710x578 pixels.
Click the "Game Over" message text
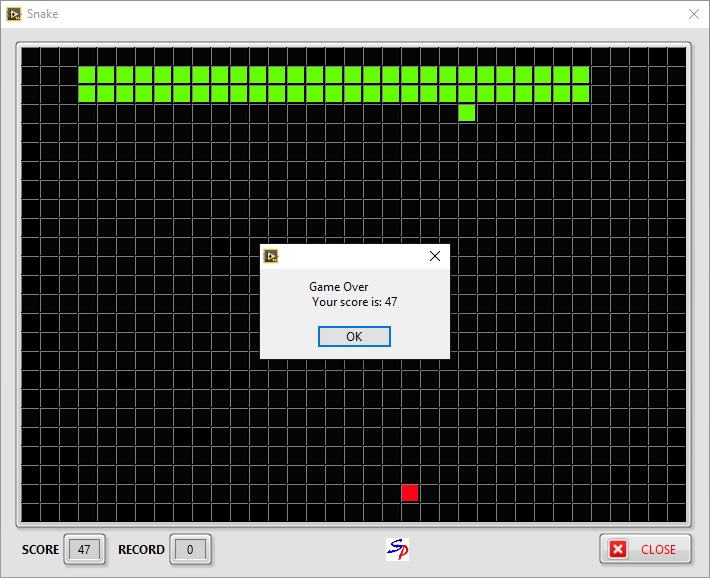pyautogui.click(x=339, y=287)
